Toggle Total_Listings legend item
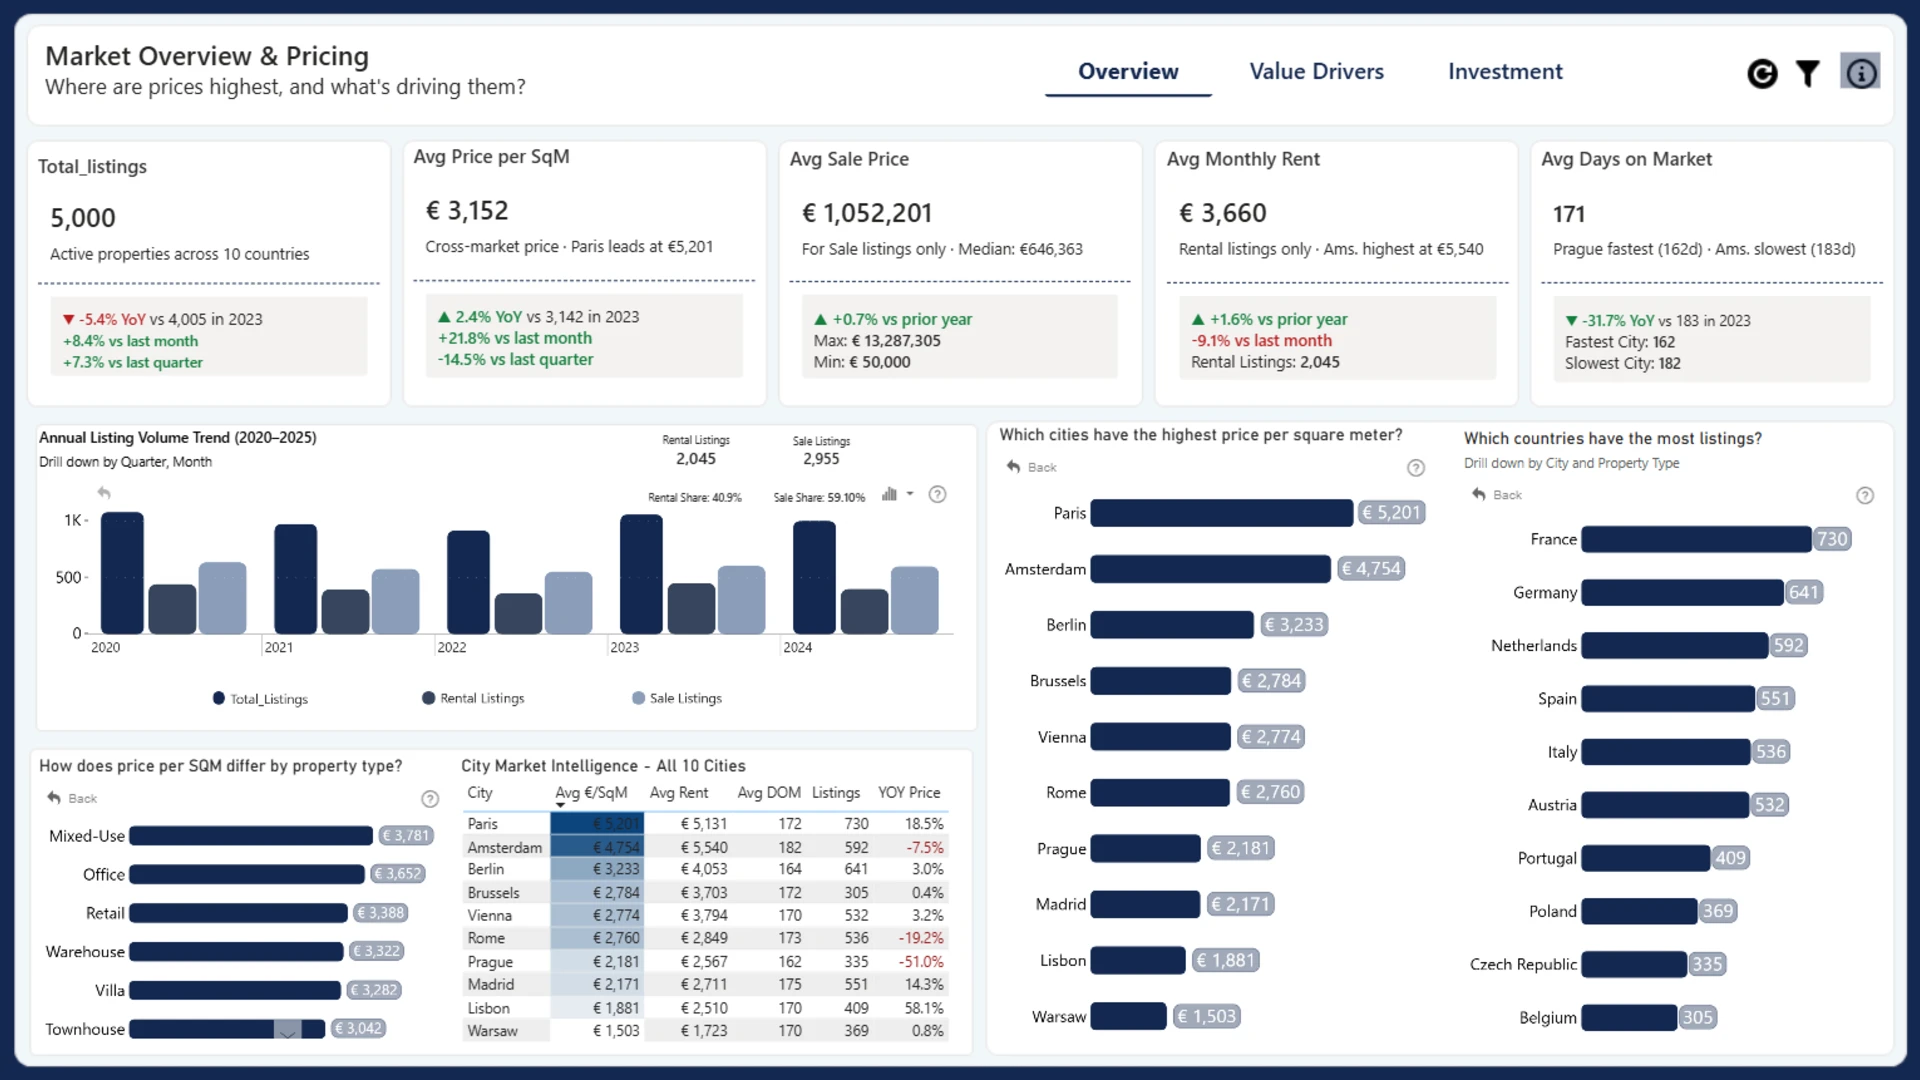 point(260,699)
